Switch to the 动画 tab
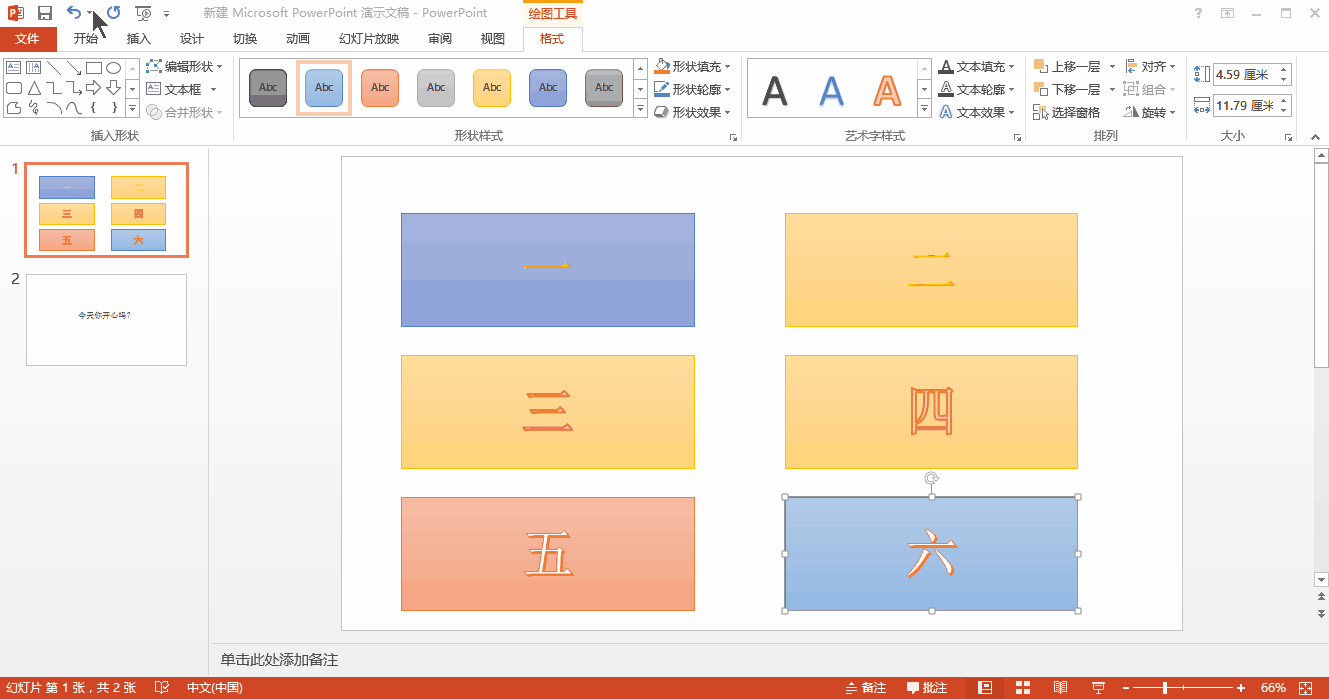This screenshot has height=699, width=1329. coord(297,39)
